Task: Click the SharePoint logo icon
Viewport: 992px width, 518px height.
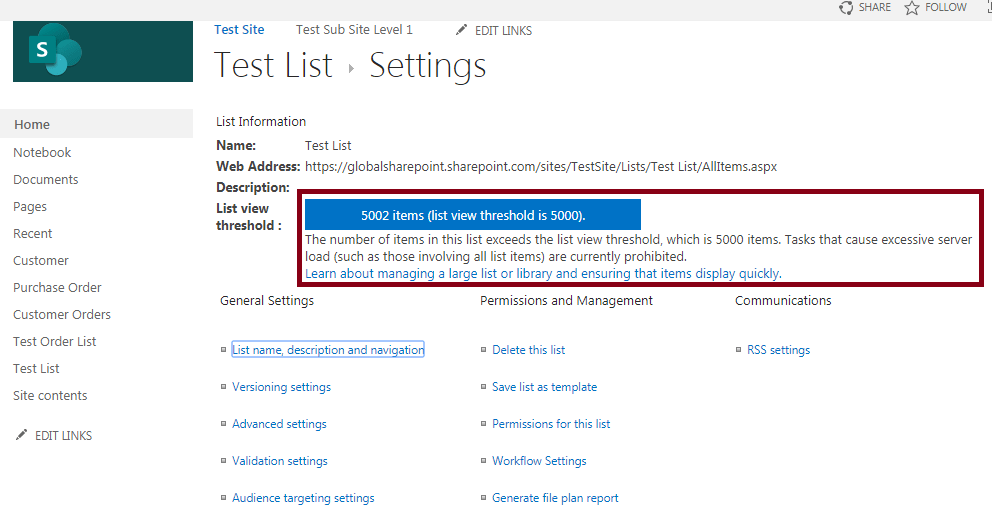Action: [54, 52]
